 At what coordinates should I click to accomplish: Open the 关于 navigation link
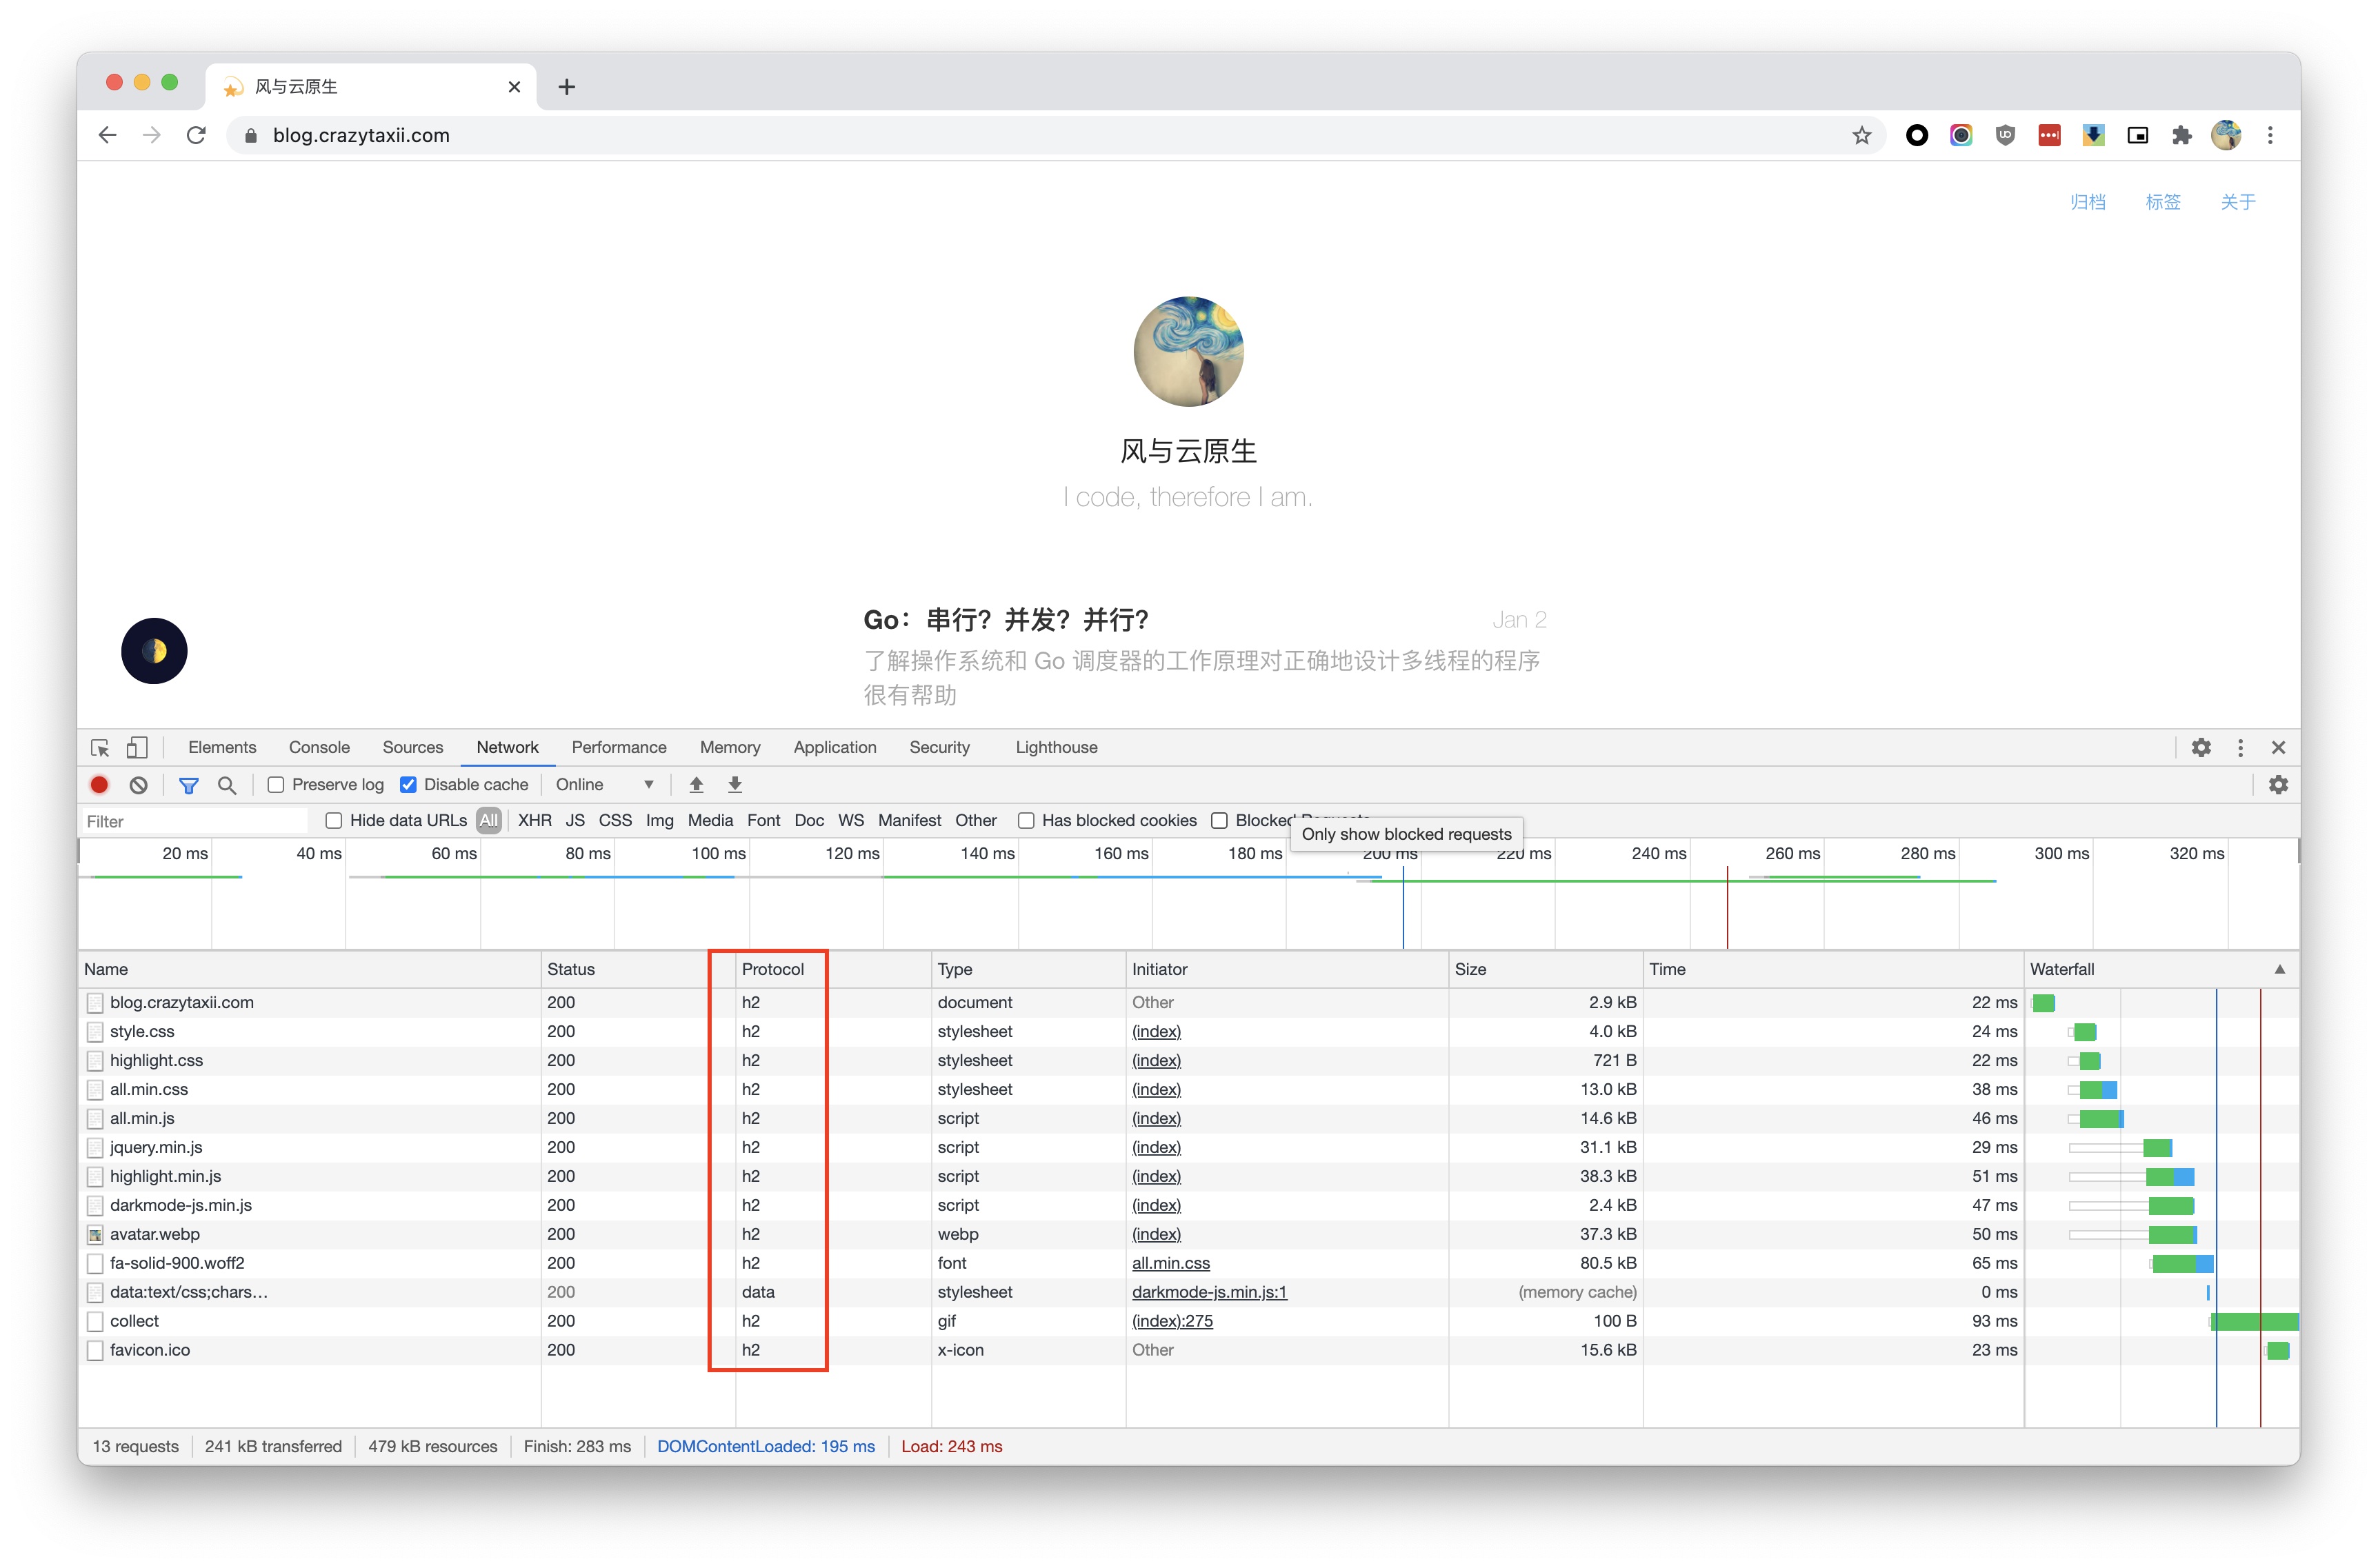pyautogui.click(x=2238, y=202)
